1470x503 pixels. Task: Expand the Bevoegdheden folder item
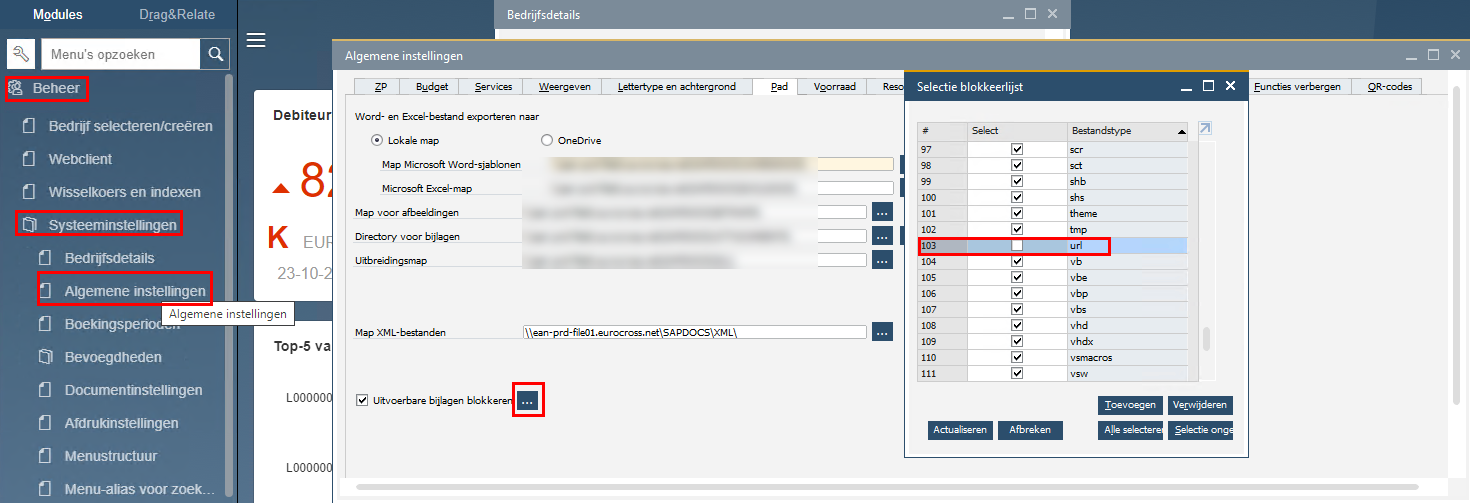point(44,357)
